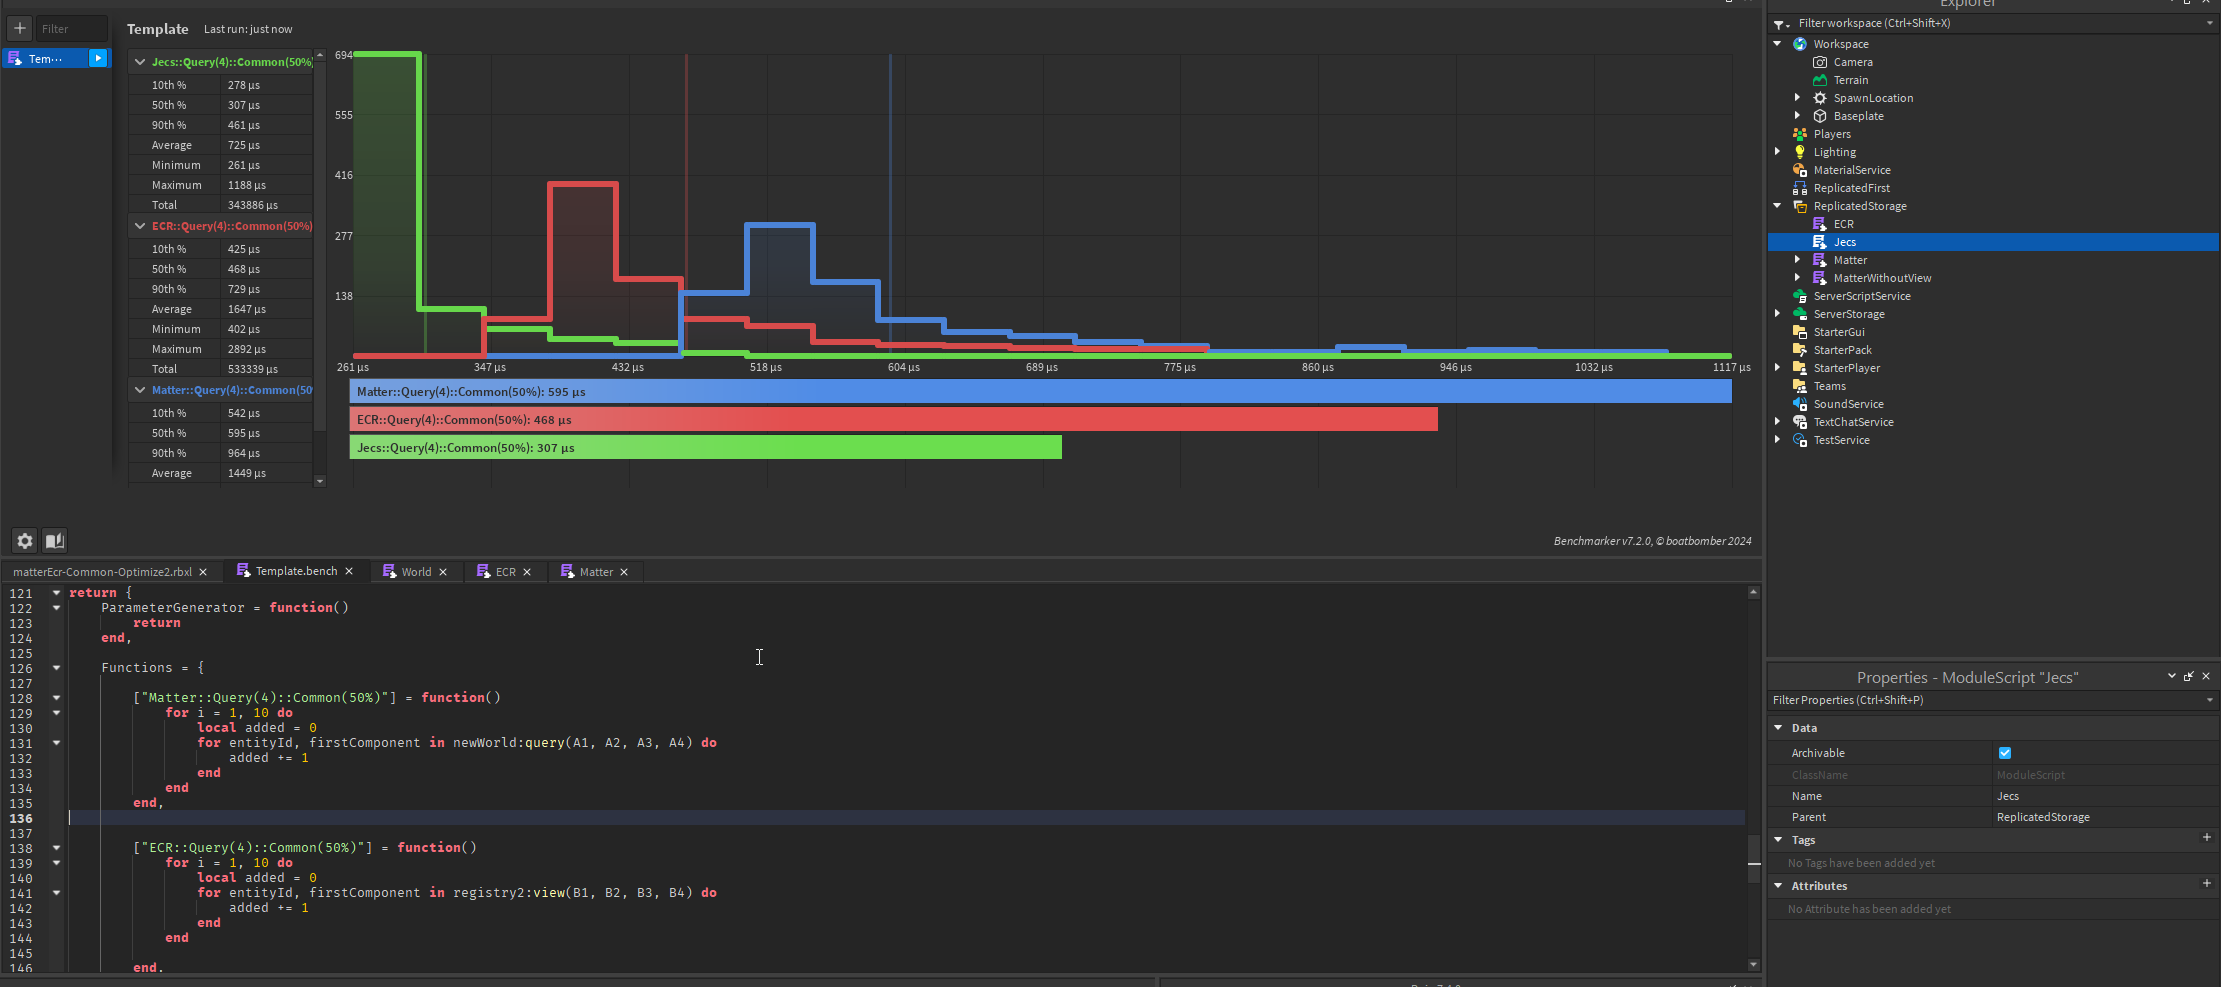Select the Terrain item icon
The image size is (2221, 987).
(1820, 80)
